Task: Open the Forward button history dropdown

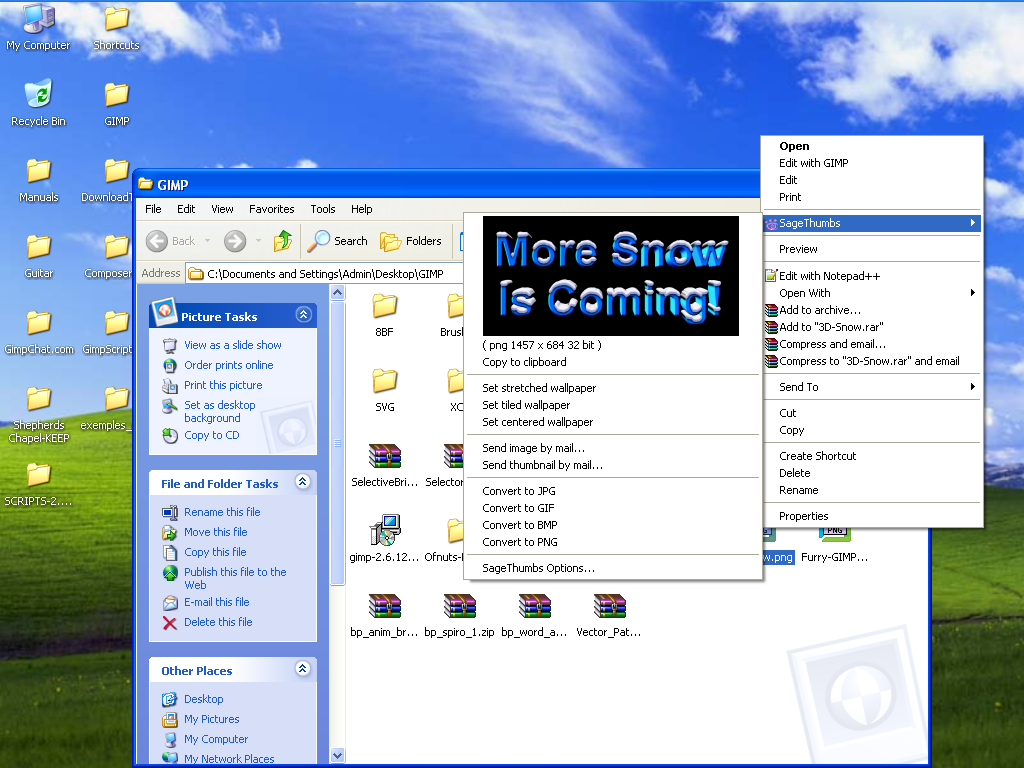Action: coord(259,241)
